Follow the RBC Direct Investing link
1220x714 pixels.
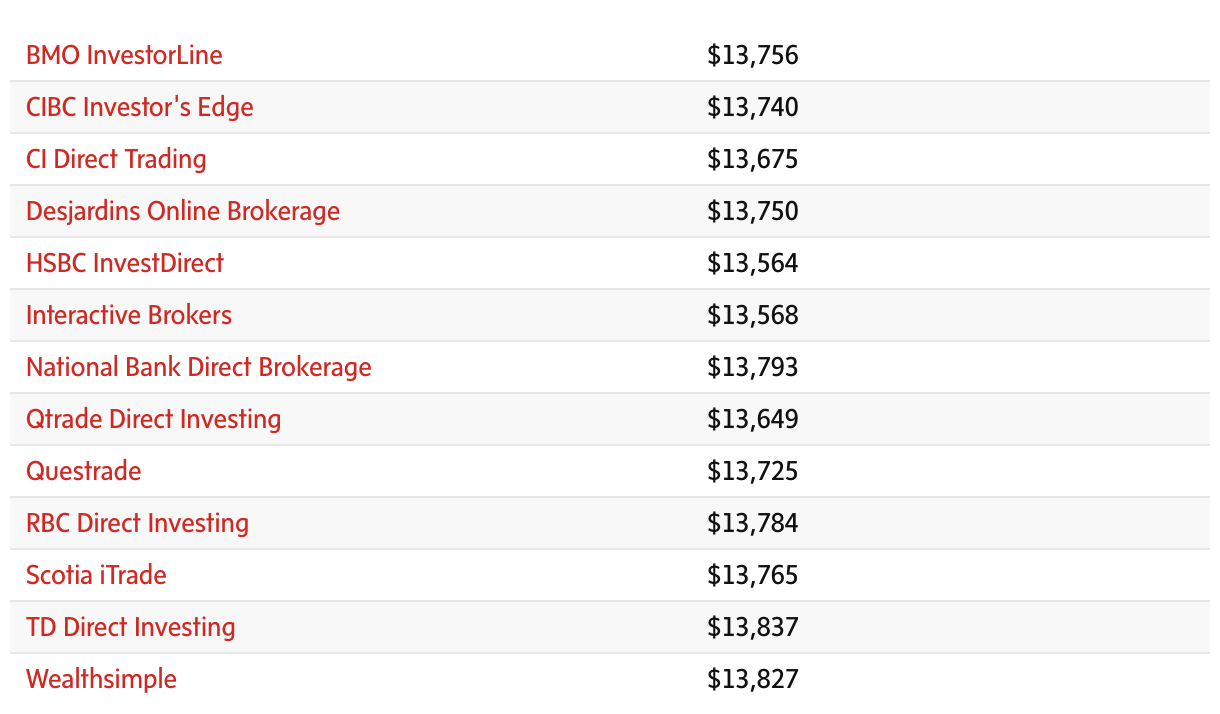coord(138,523)
